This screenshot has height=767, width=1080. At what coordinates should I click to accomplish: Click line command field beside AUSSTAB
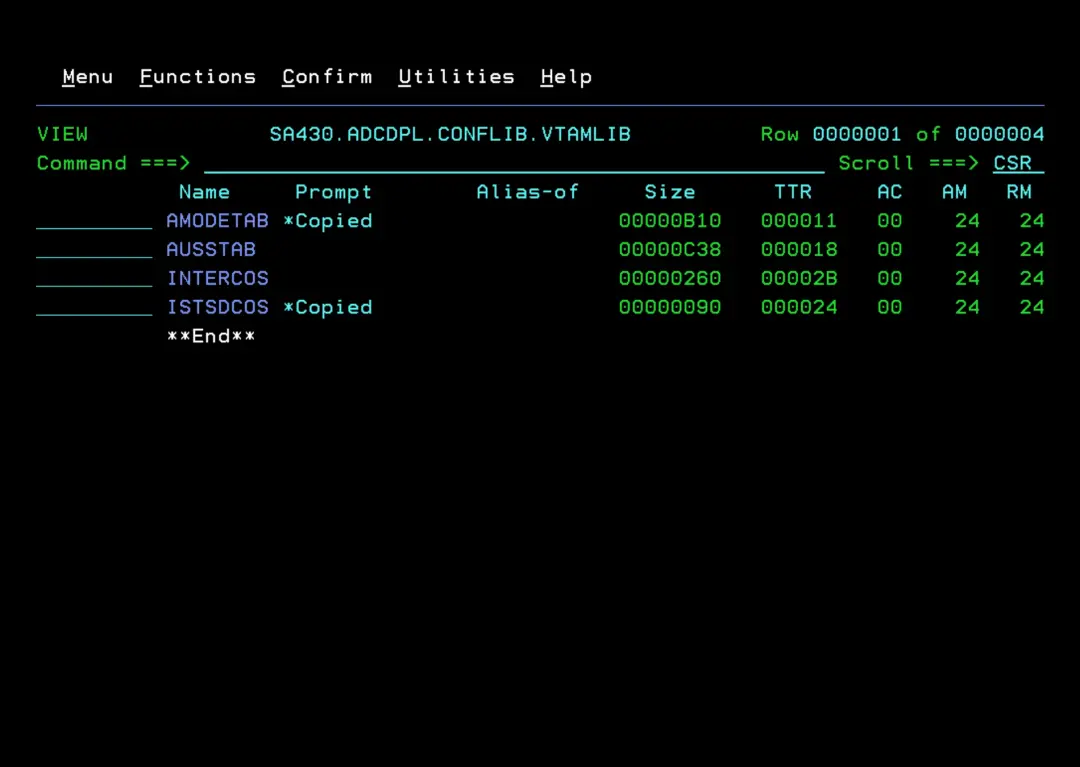click(x=94, y=250)
